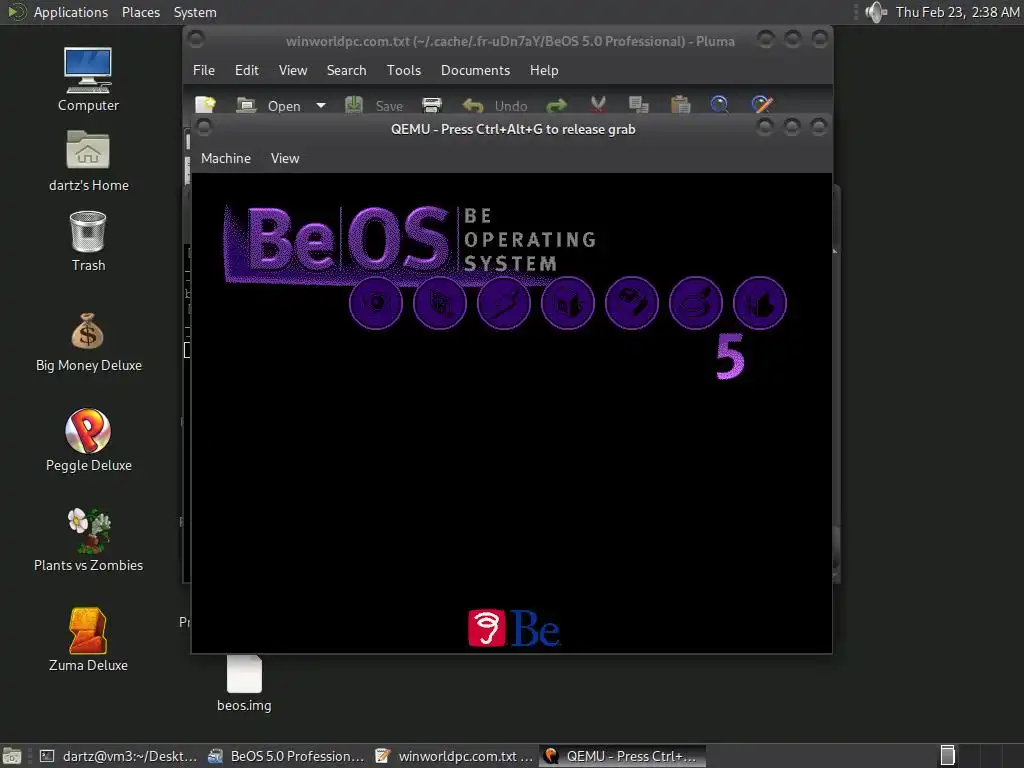Click the date and time clock

point(957,12)
